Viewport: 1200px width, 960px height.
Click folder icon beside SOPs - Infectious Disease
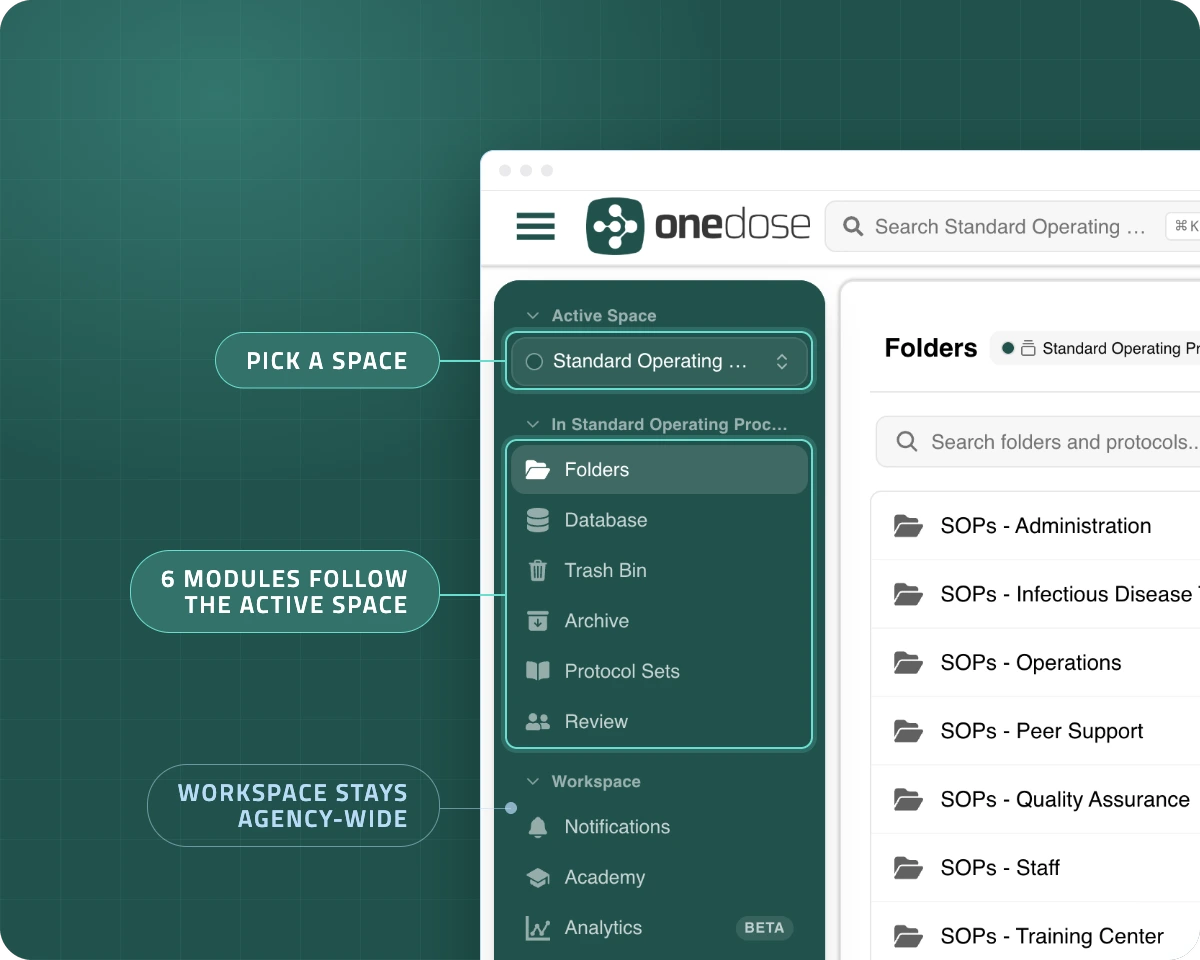[x=908, y=594]
